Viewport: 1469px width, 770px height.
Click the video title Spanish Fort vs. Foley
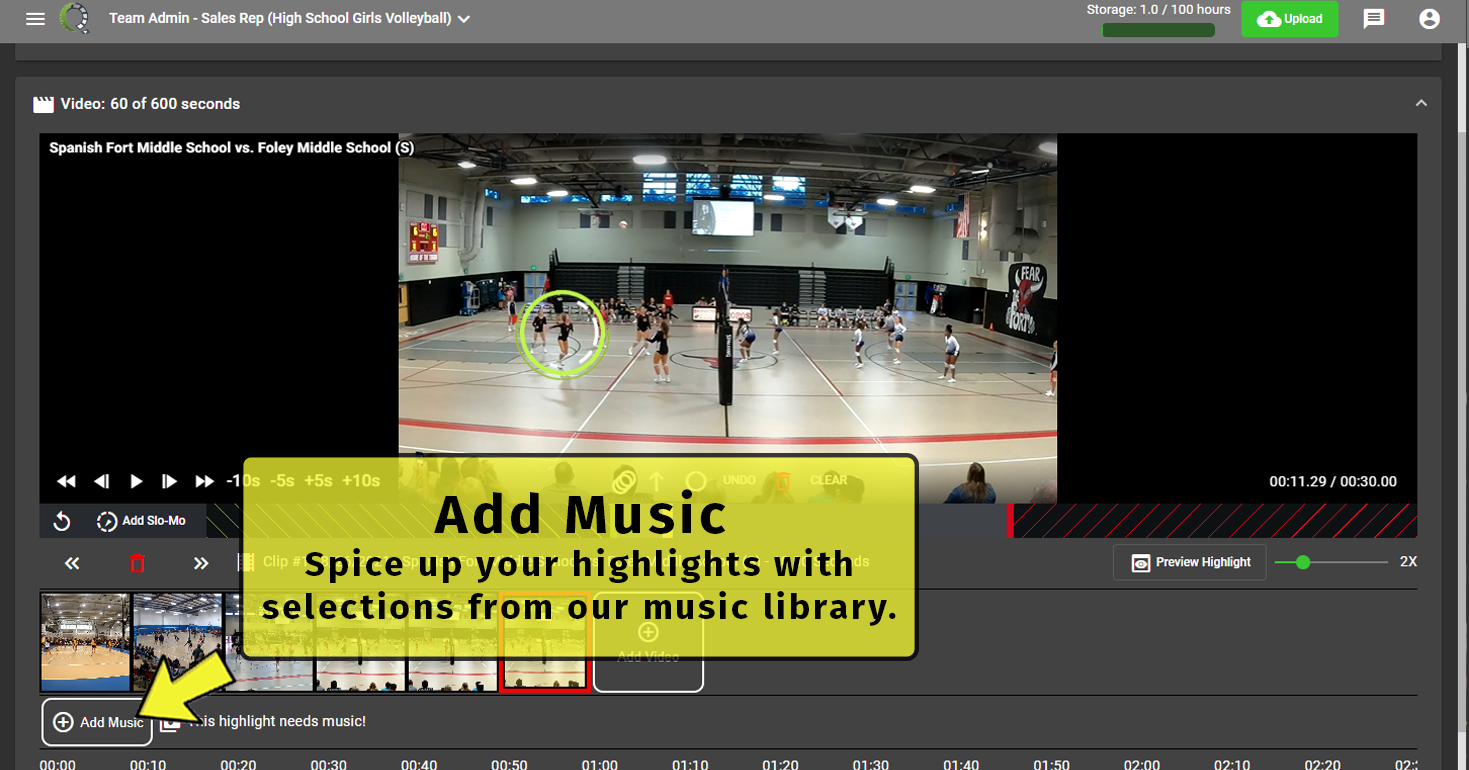(x=231, y=148)
